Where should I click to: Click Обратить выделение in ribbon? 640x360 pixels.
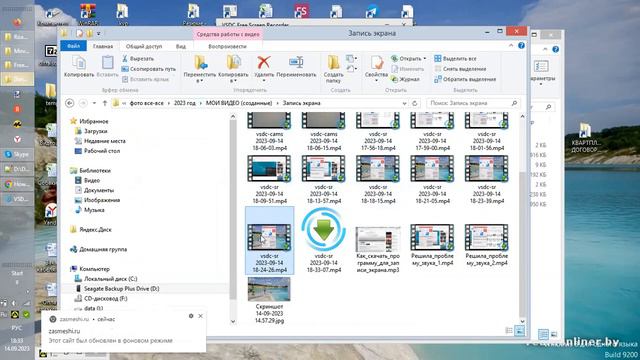click(x=465, y=79)
